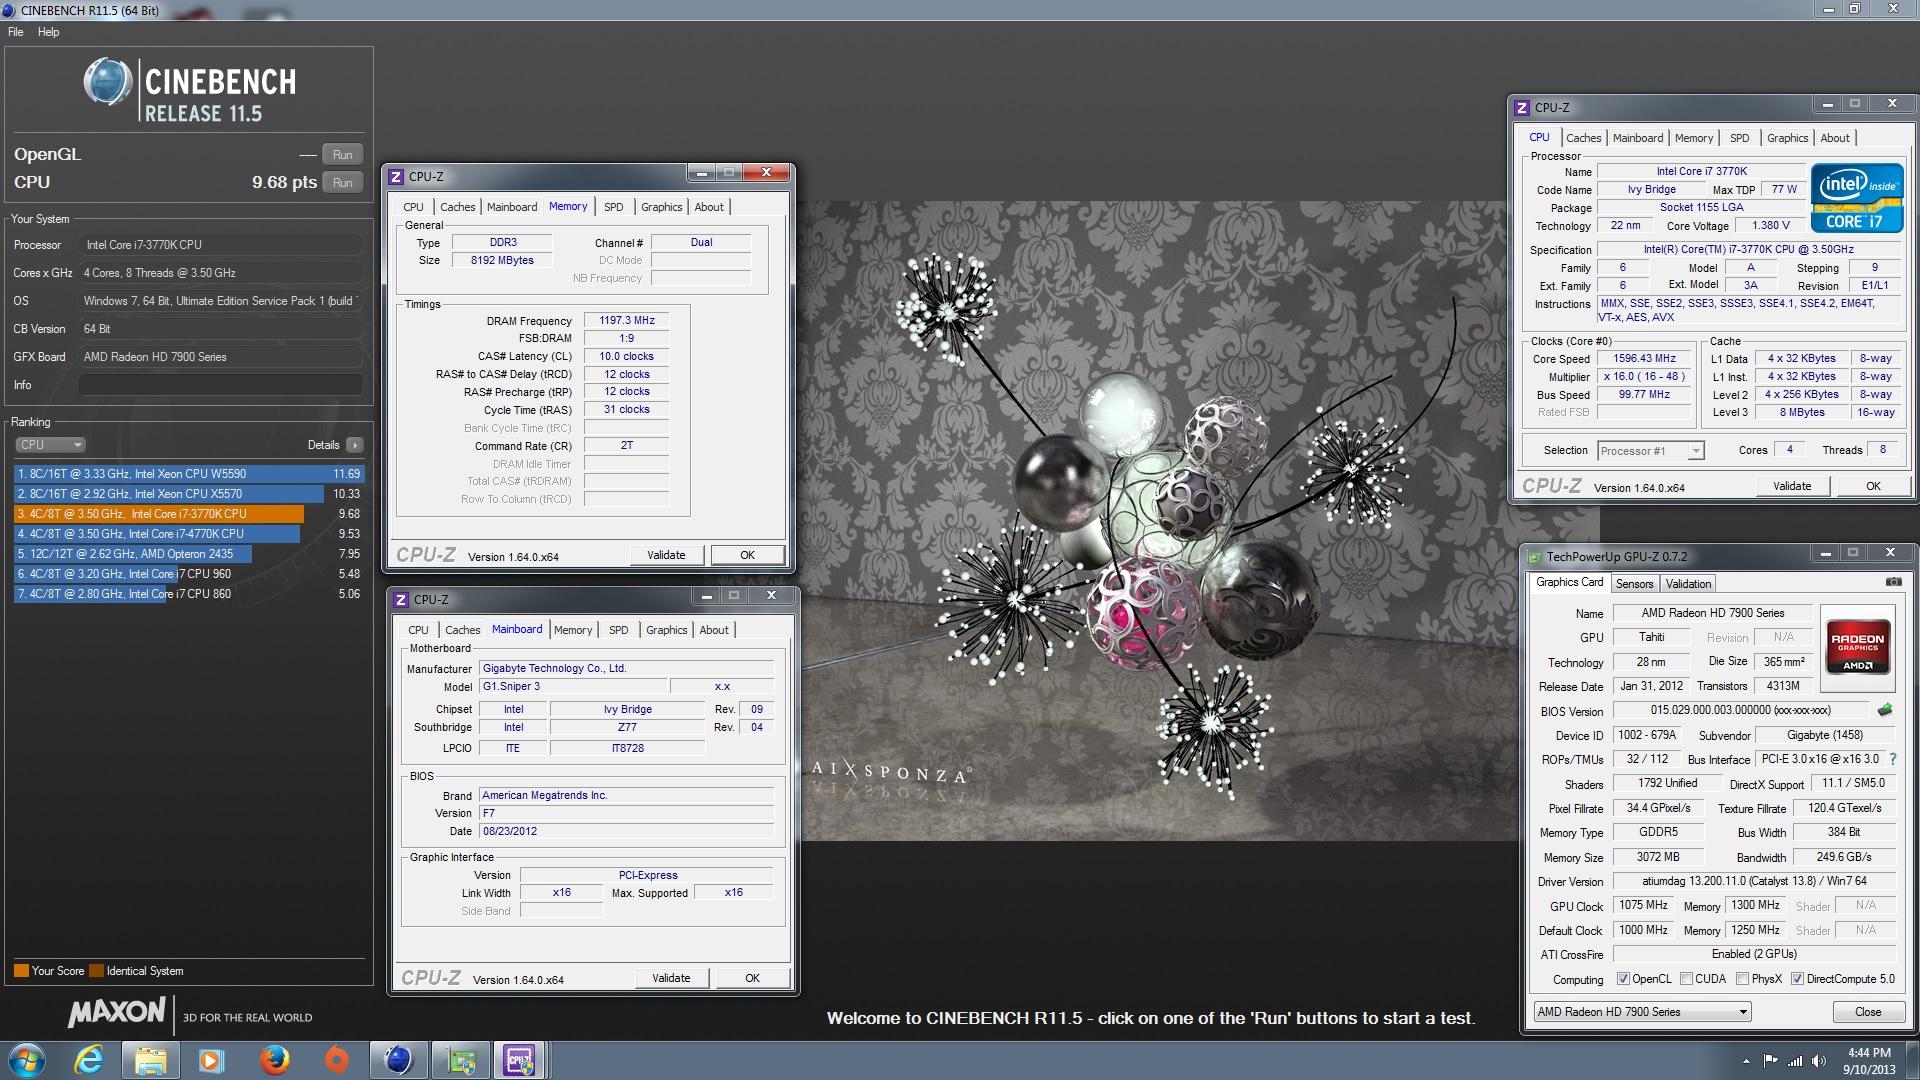
Task: Toggle the CUDA checkbox in GPU-Z
Action: pos(1686,979)
